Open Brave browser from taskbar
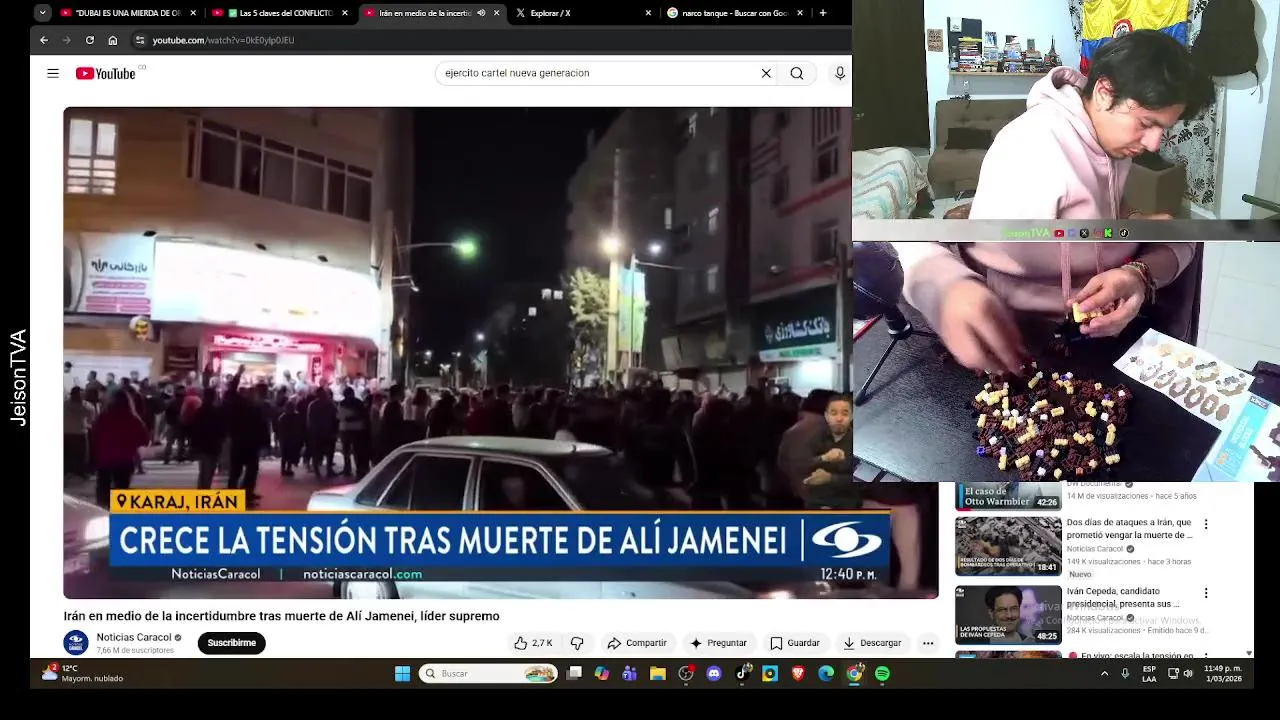 tap(798, 674)
